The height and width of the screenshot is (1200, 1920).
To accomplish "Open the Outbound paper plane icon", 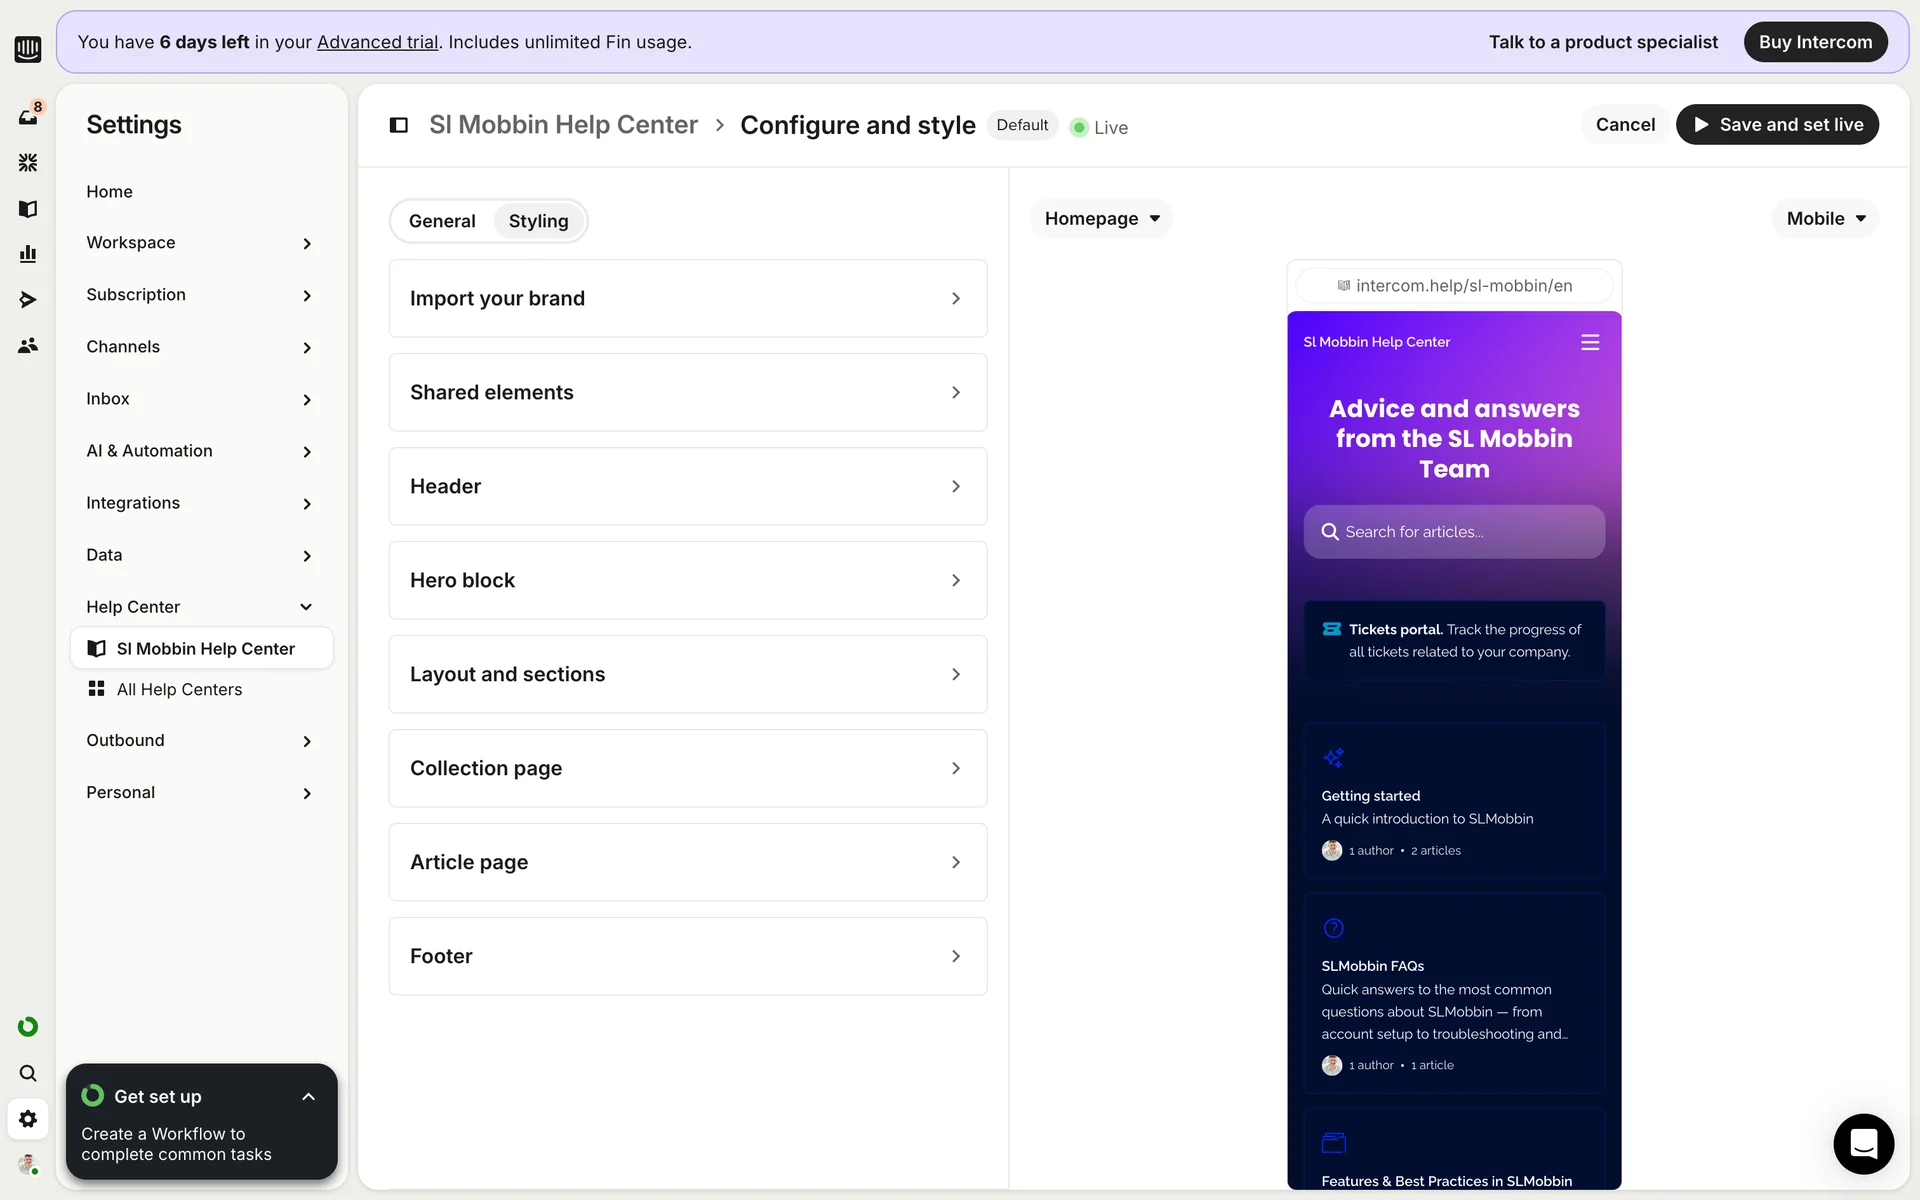I will [x=28, y=299].
